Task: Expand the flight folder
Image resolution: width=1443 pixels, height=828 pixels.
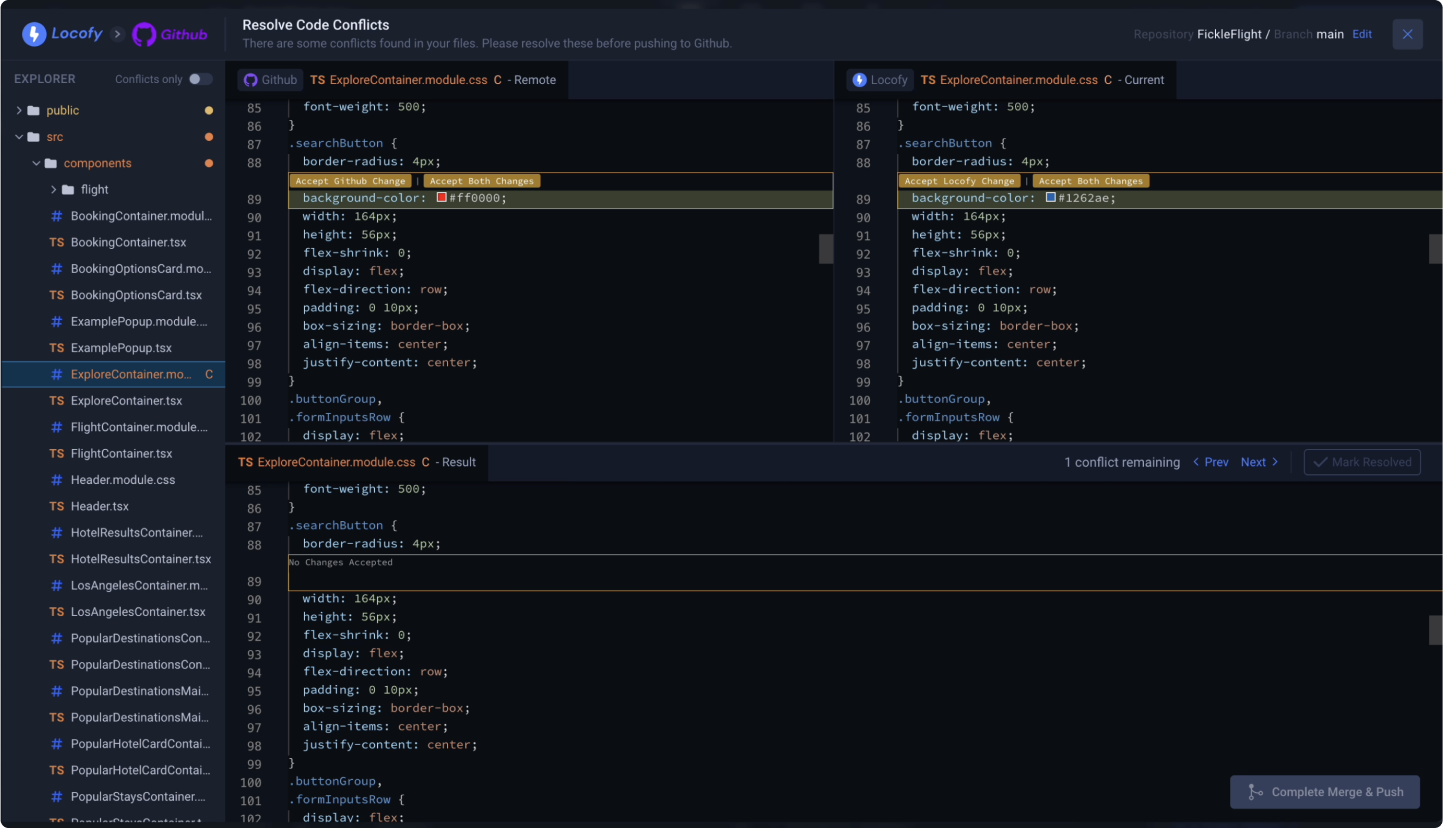Action: [55, 189]
